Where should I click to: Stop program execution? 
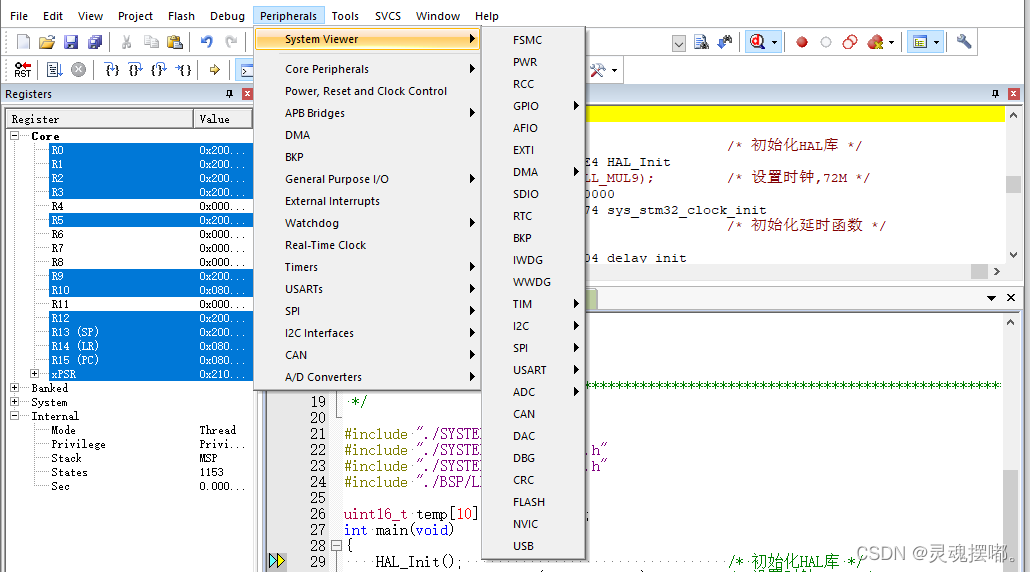pyautogui.click(x=78, y=70)
